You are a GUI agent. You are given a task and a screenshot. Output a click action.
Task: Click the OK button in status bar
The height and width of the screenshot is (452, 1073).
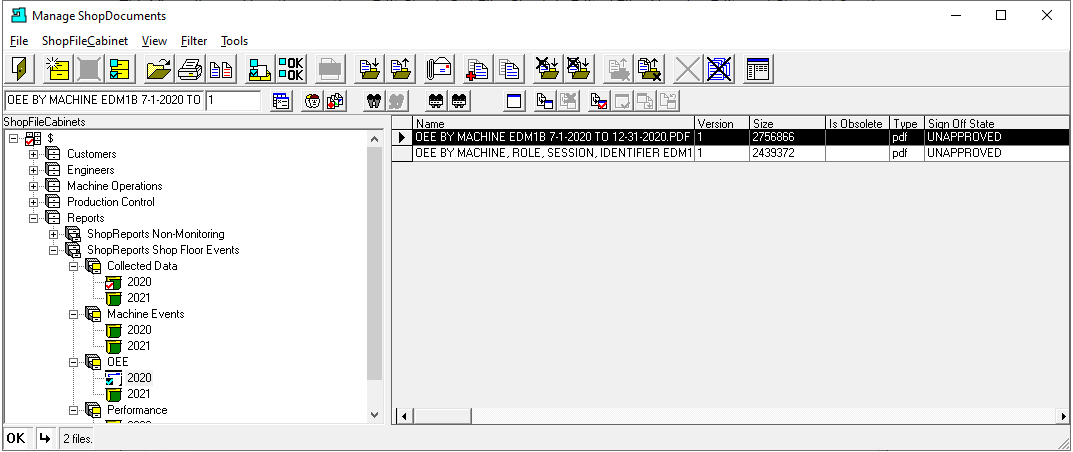coord(16,438)
